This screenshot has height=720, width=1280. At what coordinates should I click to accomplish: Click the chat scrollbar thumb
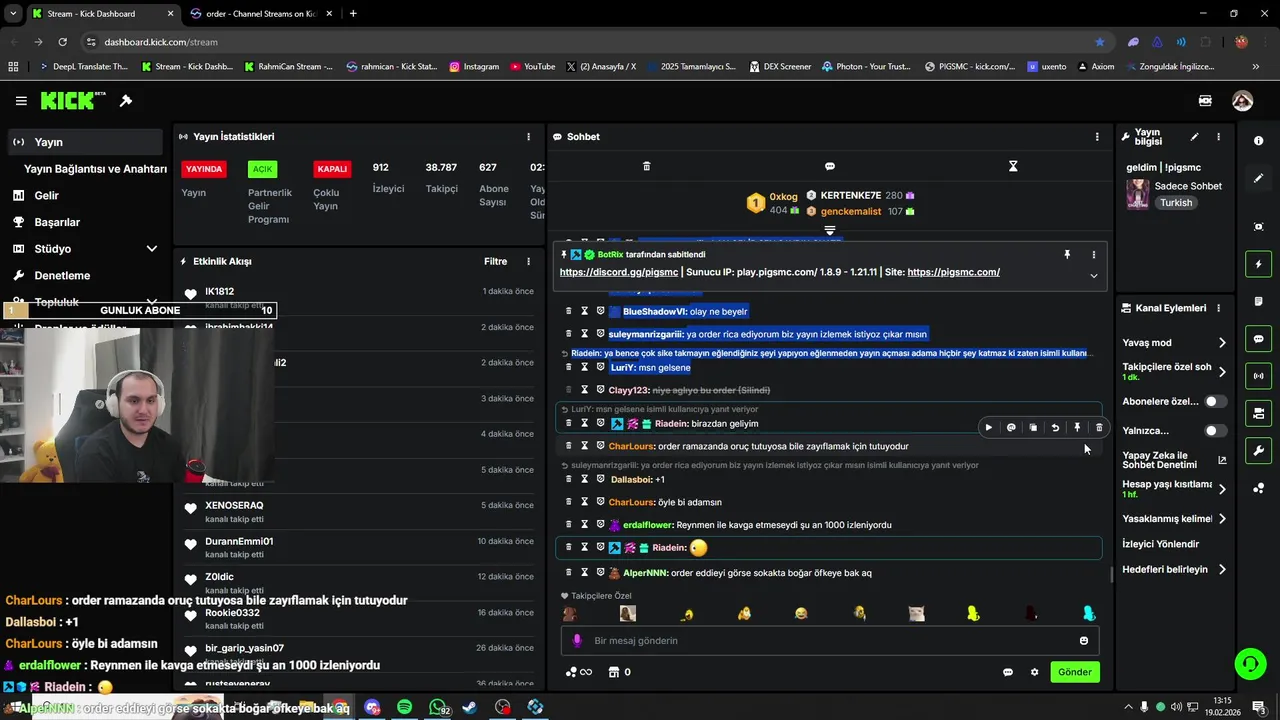coord(1111,575)
